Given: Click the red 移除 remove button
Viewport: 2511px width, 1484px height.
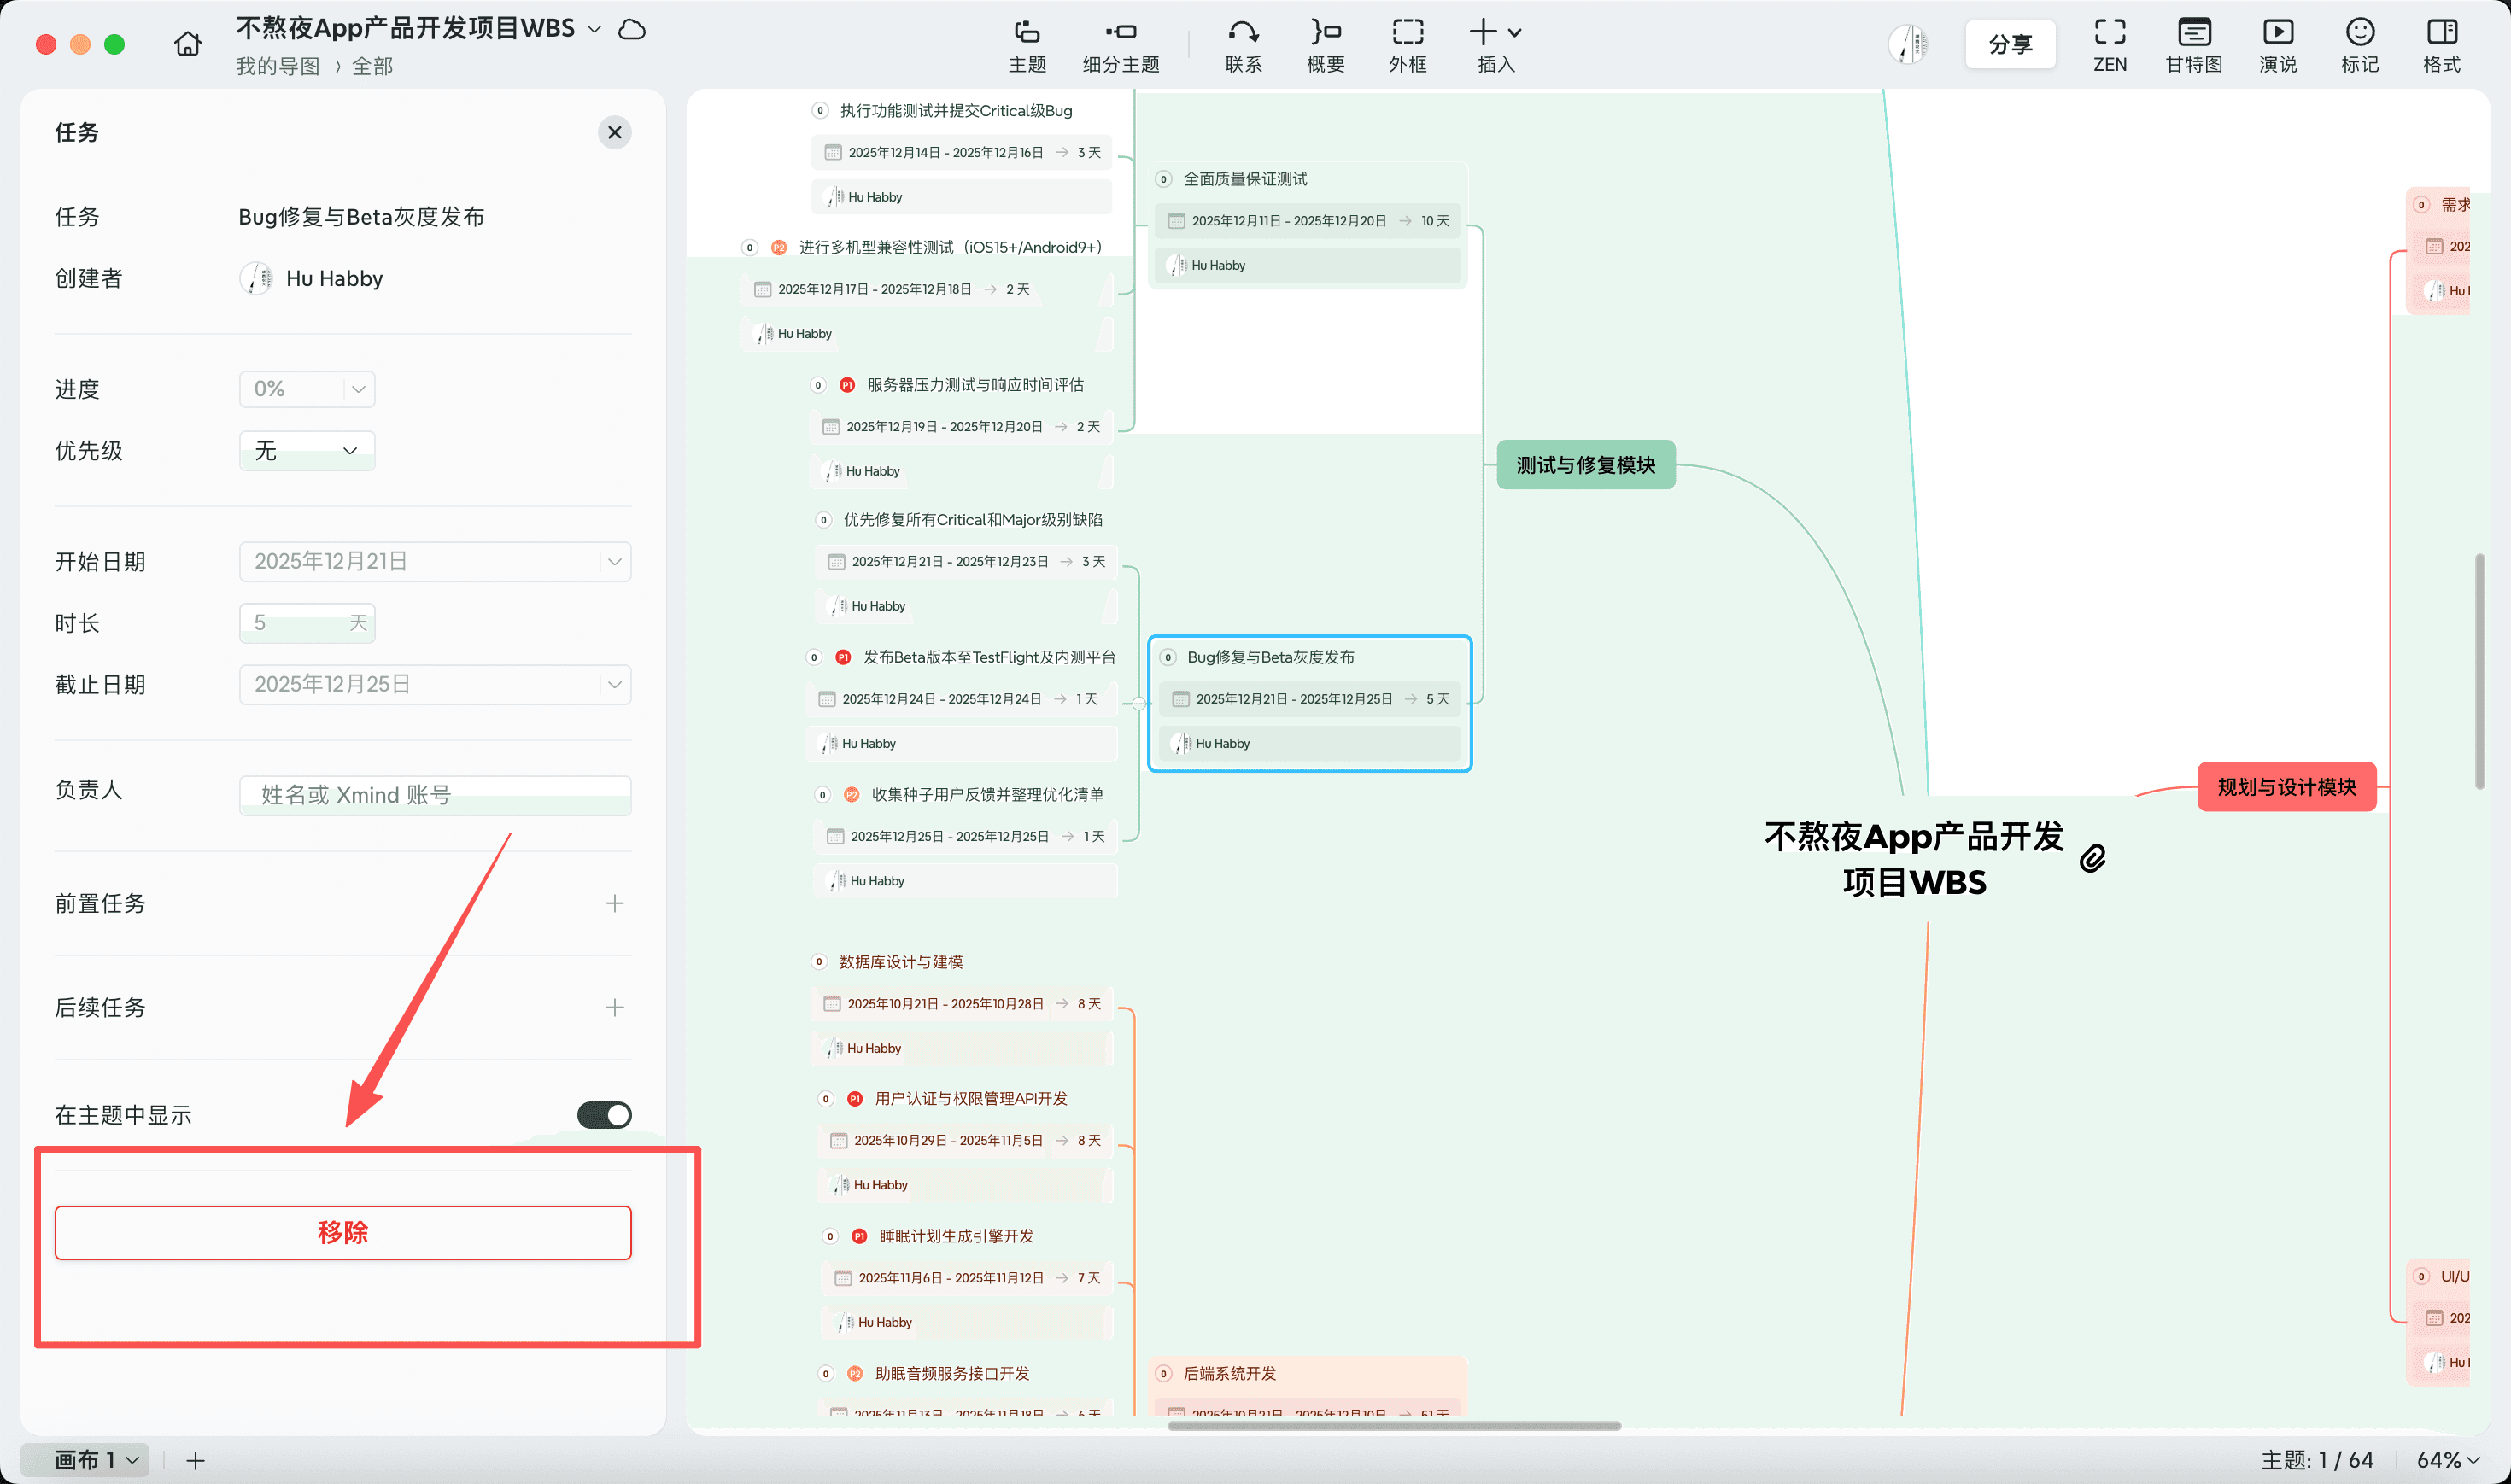Looking at the screenshot, I should 343,1232.
